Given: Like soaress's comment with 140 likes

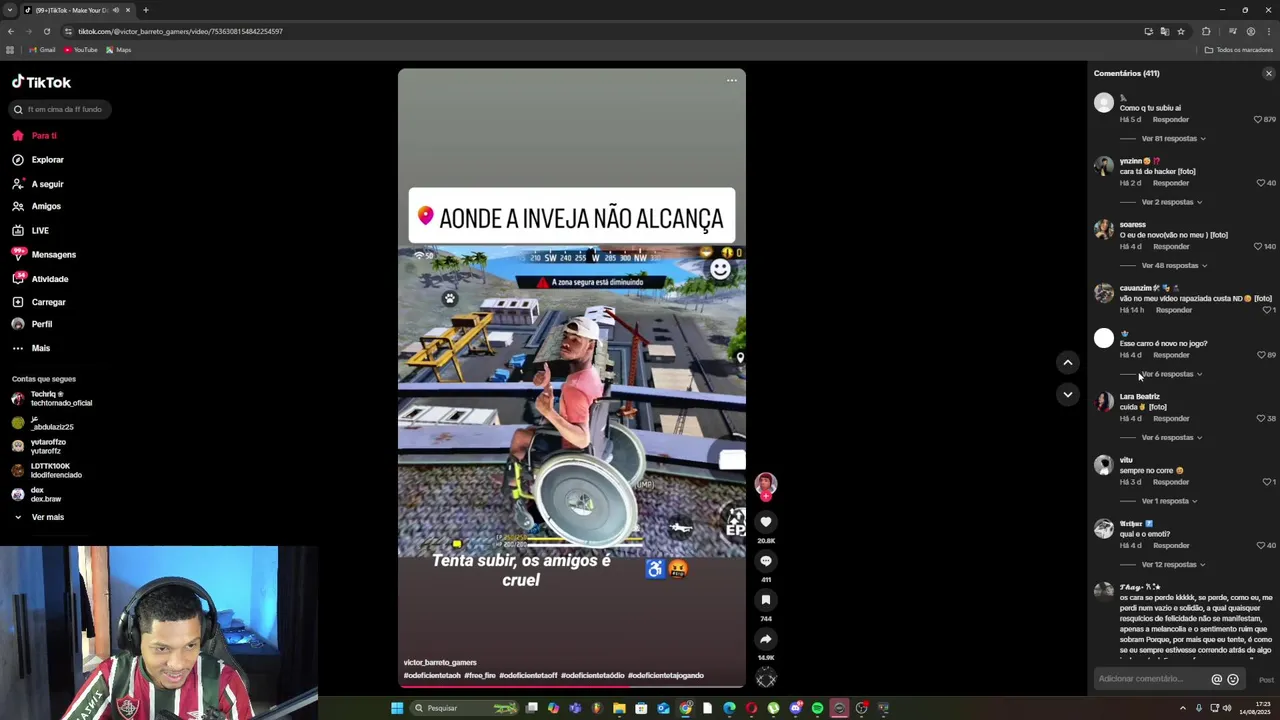Looking at the screenshot, I should tap(1258, 246).
